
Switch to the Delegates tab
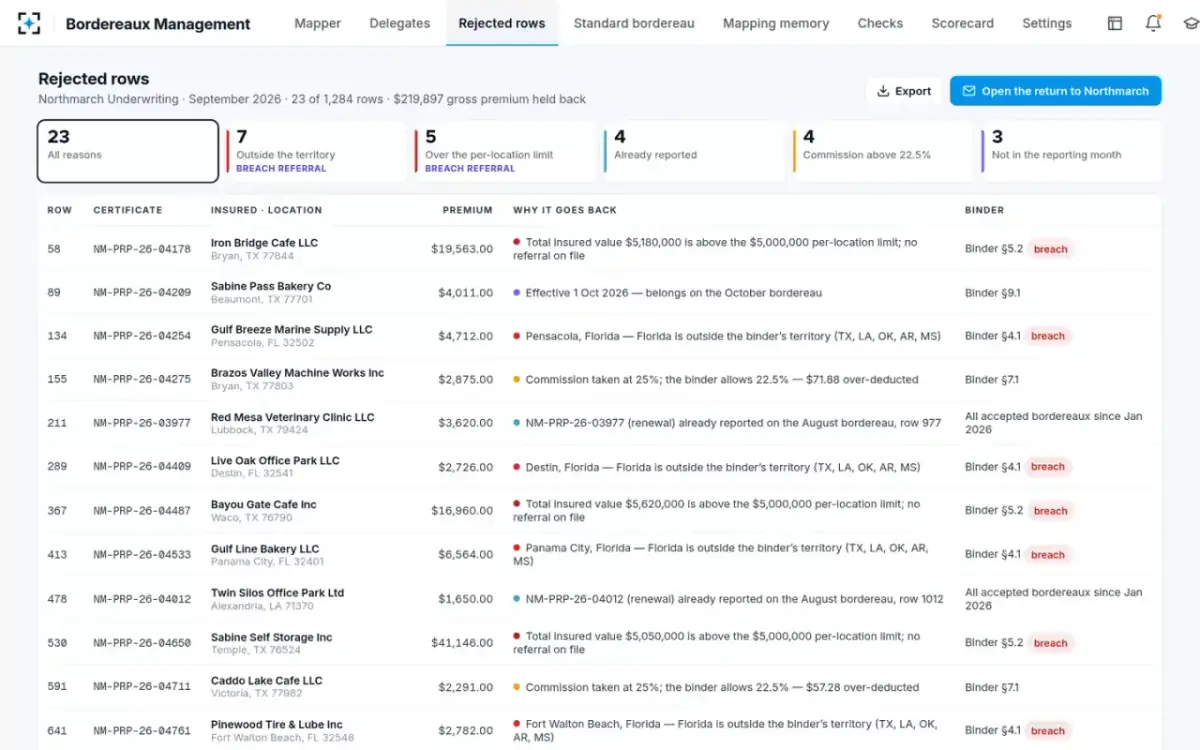click(x=400, y=23)
